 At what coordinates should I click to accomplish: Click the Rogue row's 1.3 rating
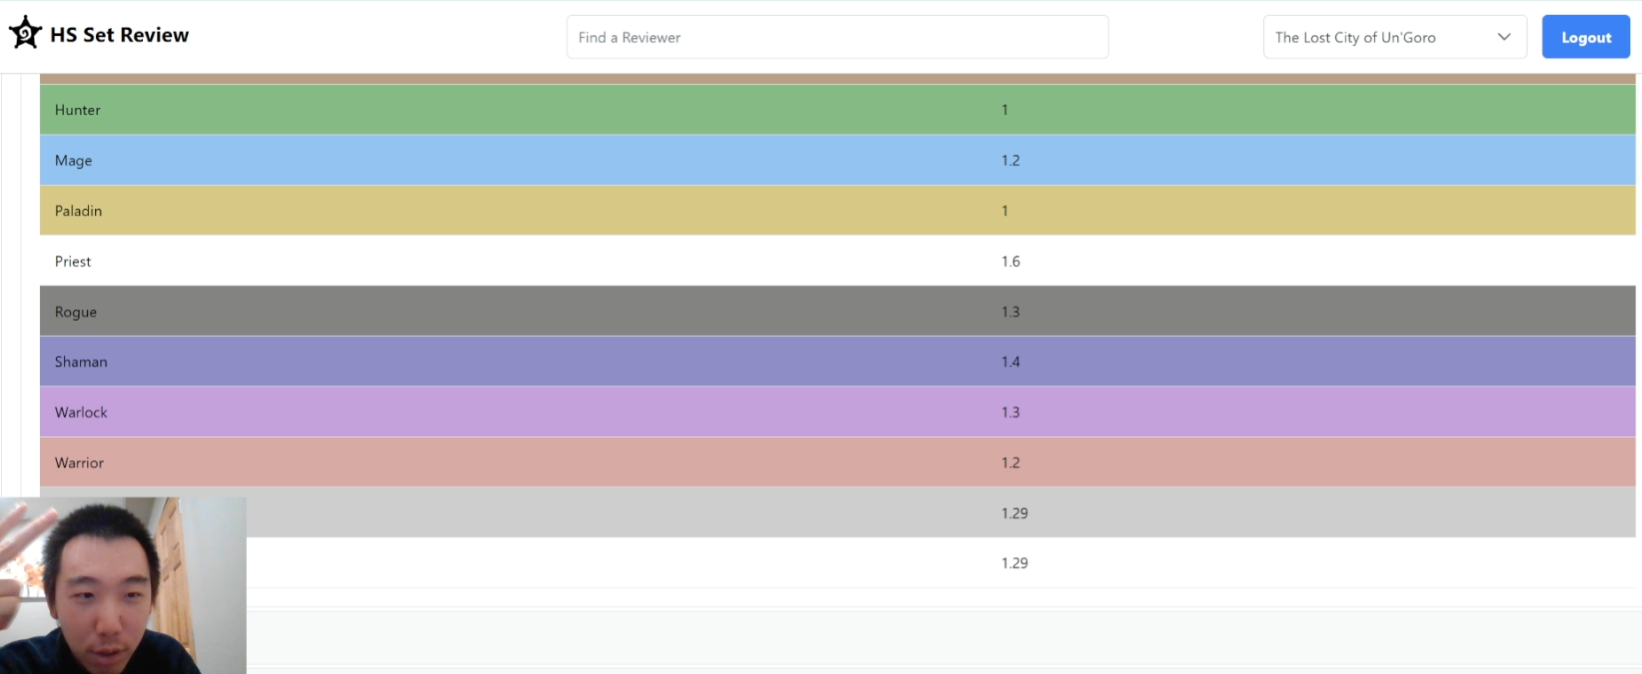click(1010, 312)
